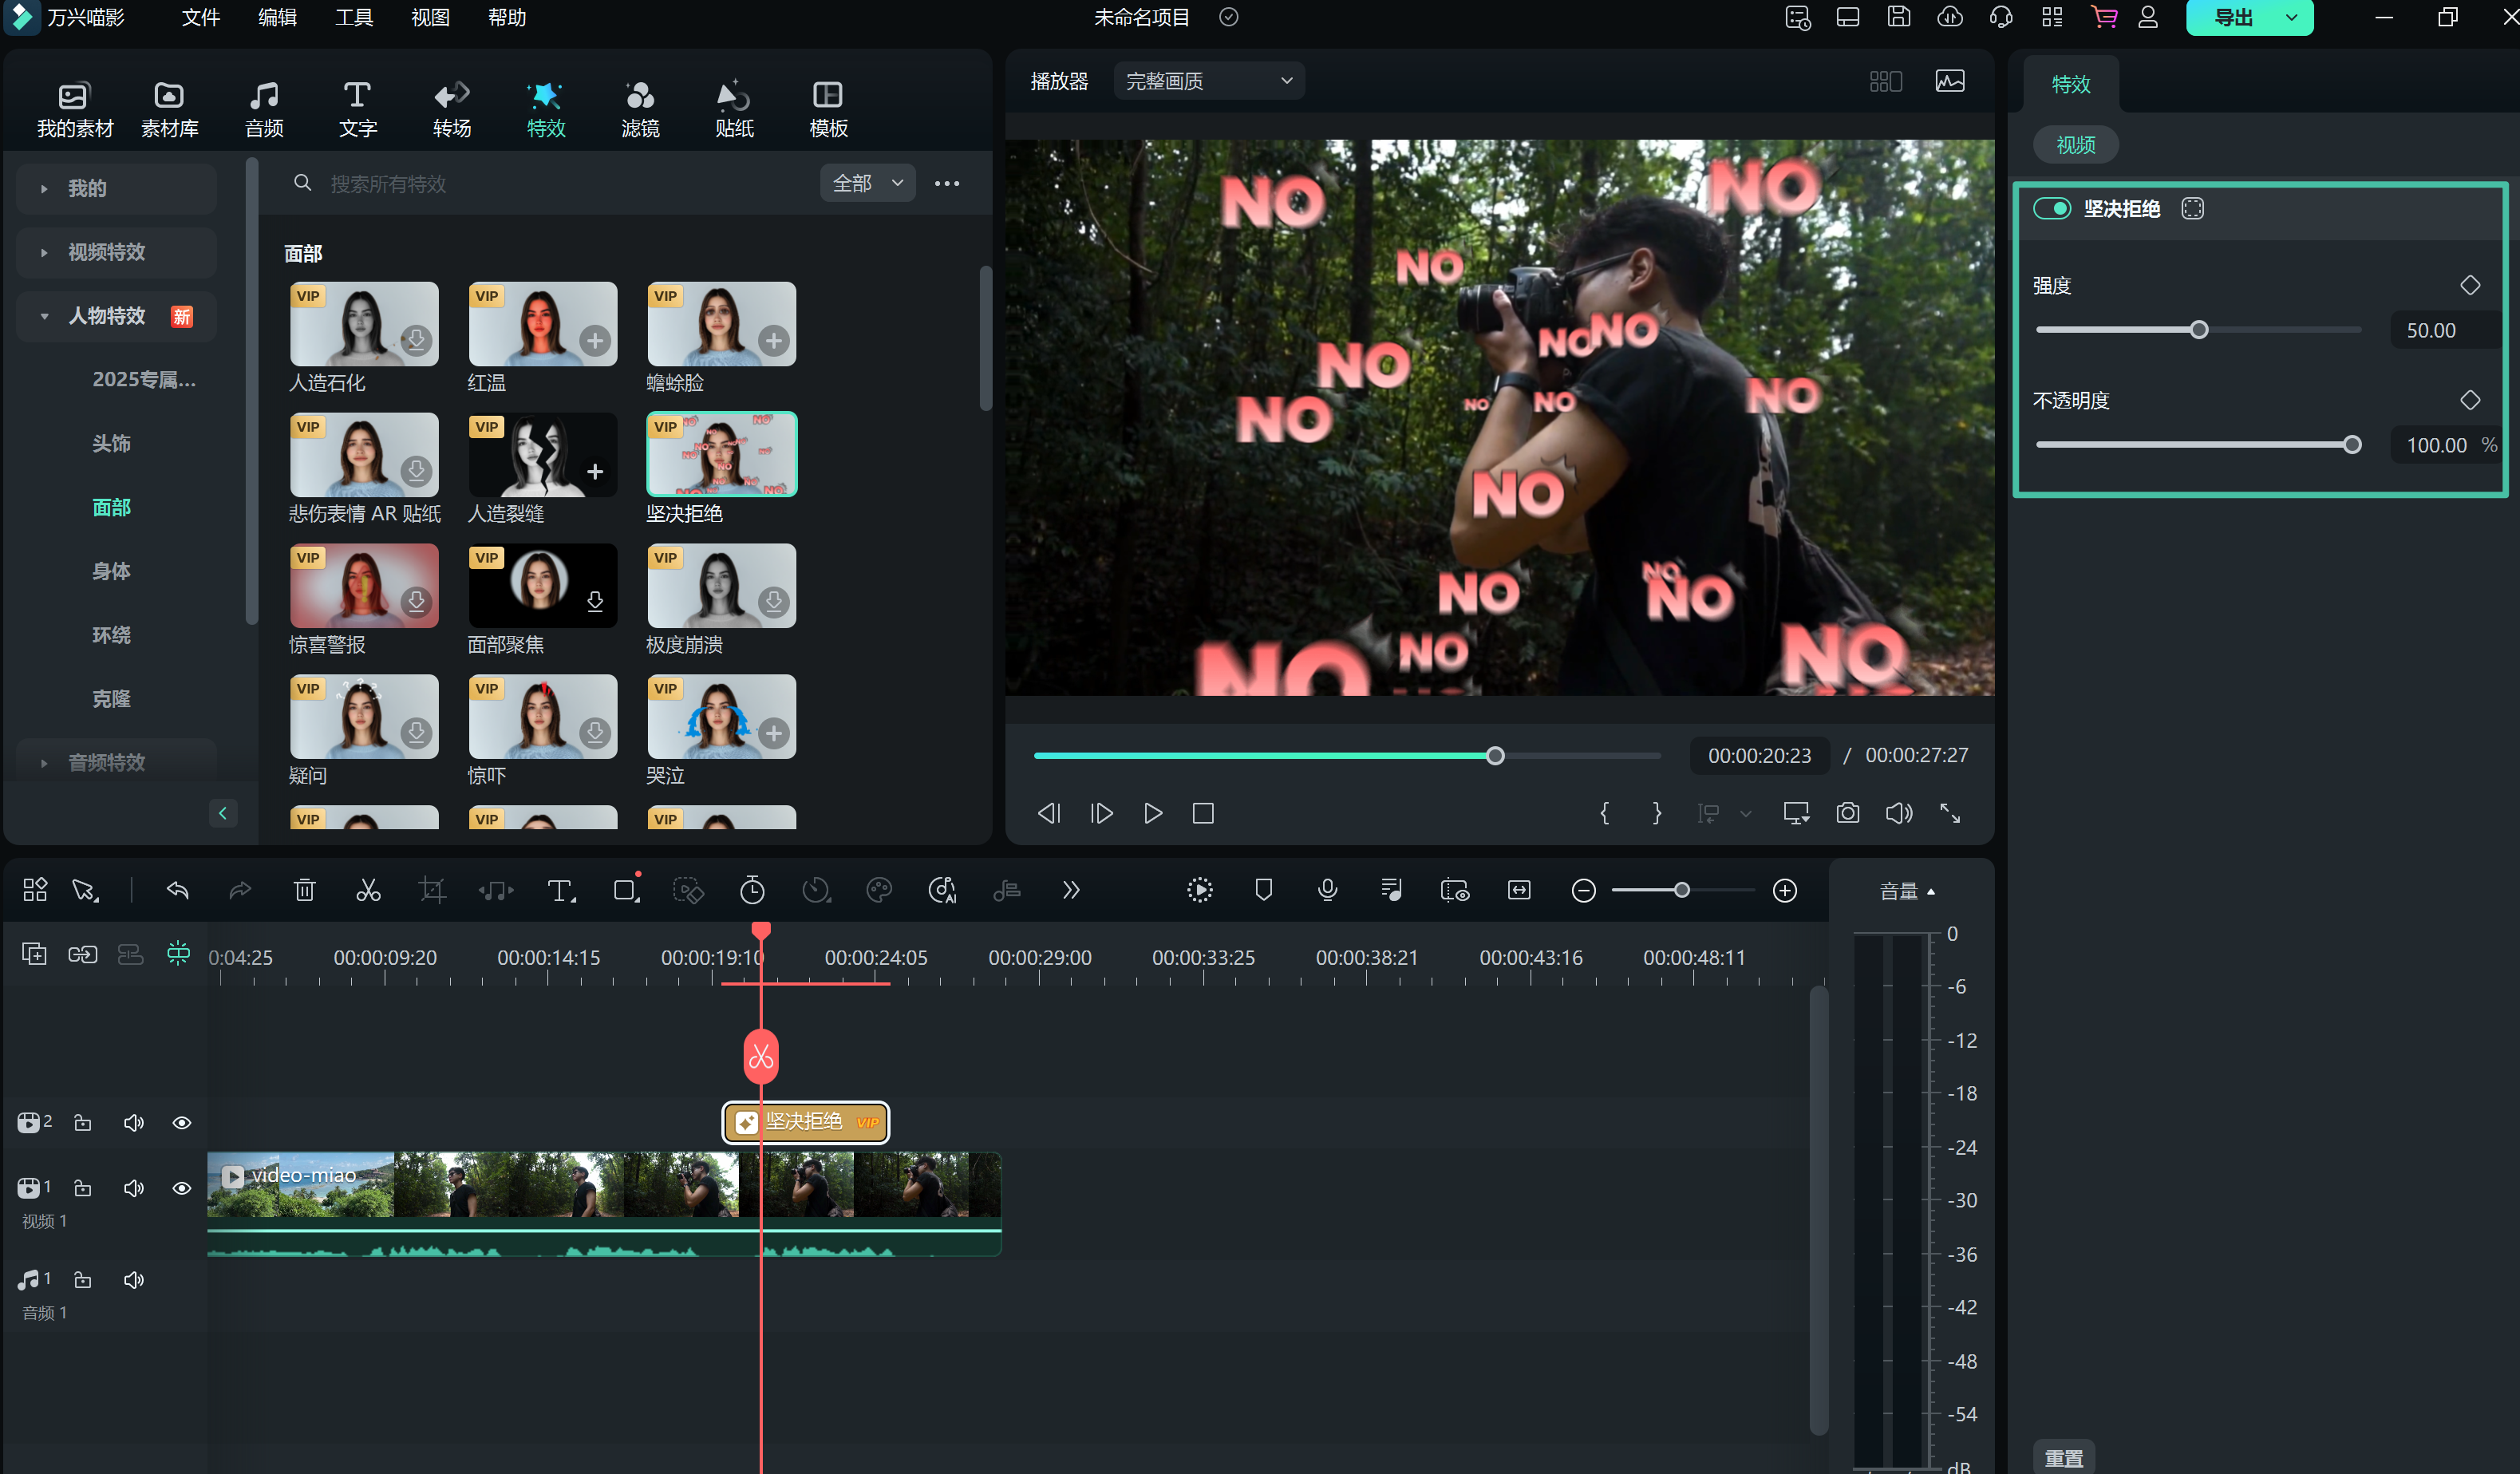Open the 编辑 menu

pyautogui.click(x=277, y=17)
